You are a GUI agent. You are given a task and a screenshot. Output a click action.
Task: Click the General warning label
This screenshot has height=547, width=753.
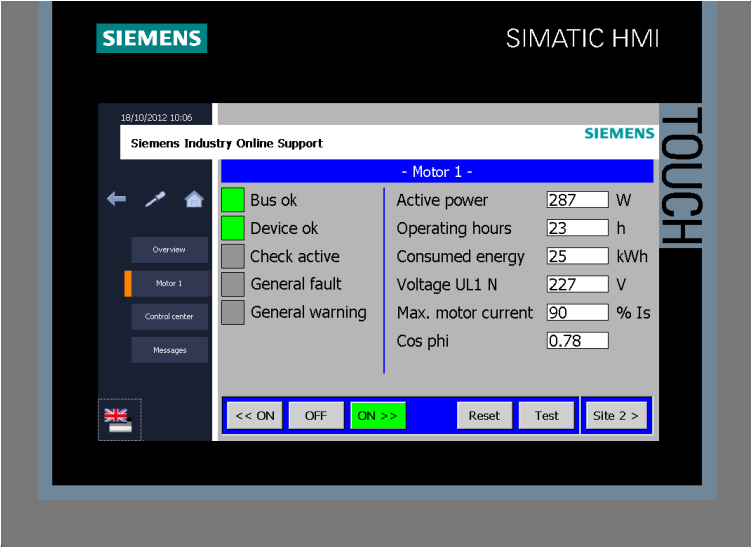click(x=308, y=313)
